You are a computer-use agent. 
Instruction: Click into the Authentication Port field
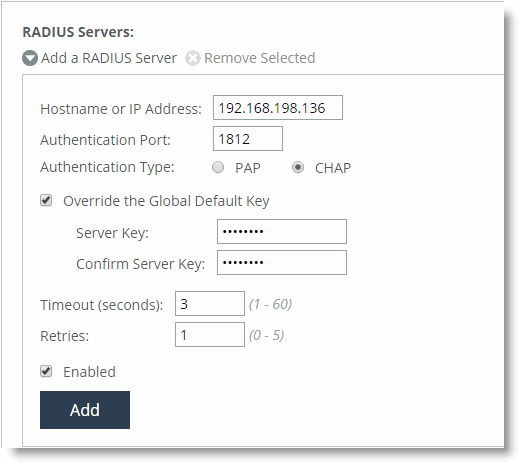point(248,138)
